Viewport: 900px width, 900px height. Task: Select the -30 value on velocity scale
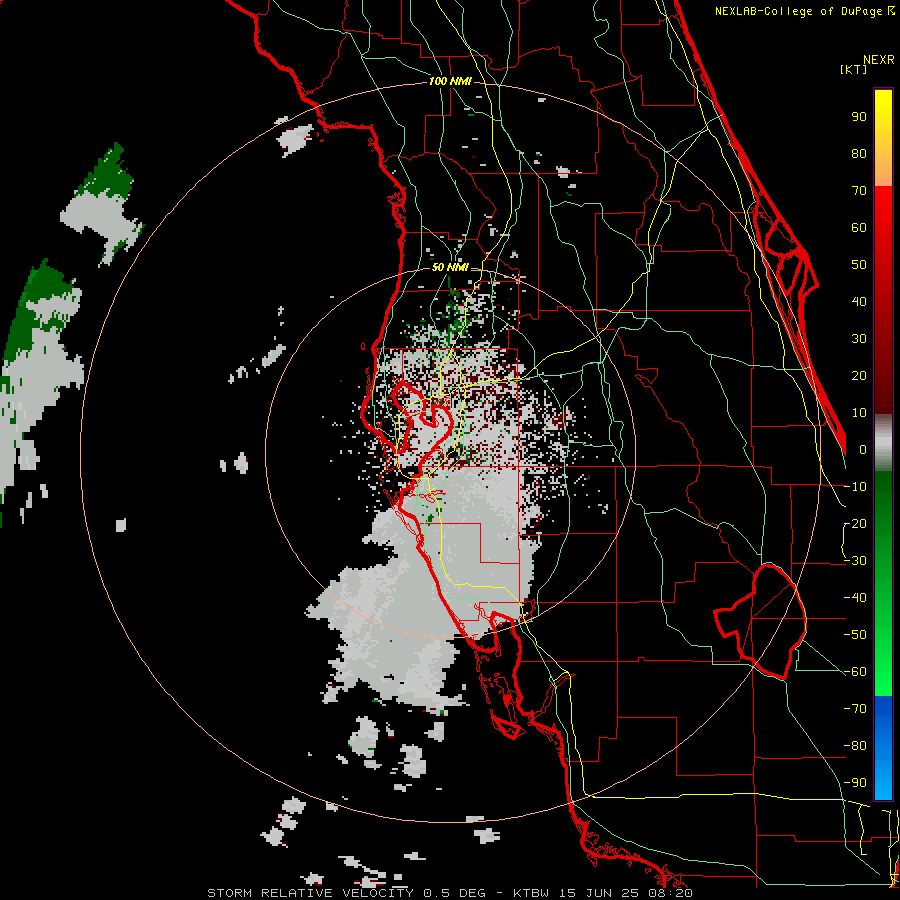[855, 561]
